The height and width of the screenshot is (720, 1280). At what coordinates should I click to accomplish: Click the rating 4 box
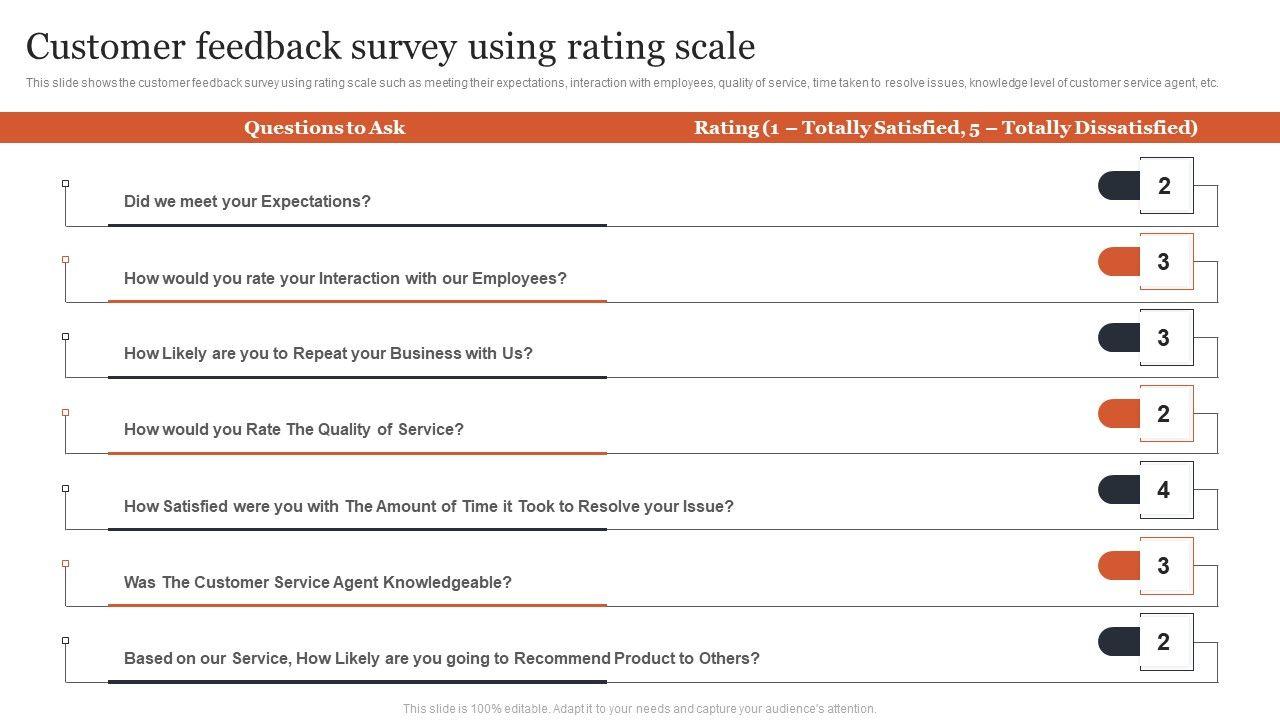coord(1166,490)
